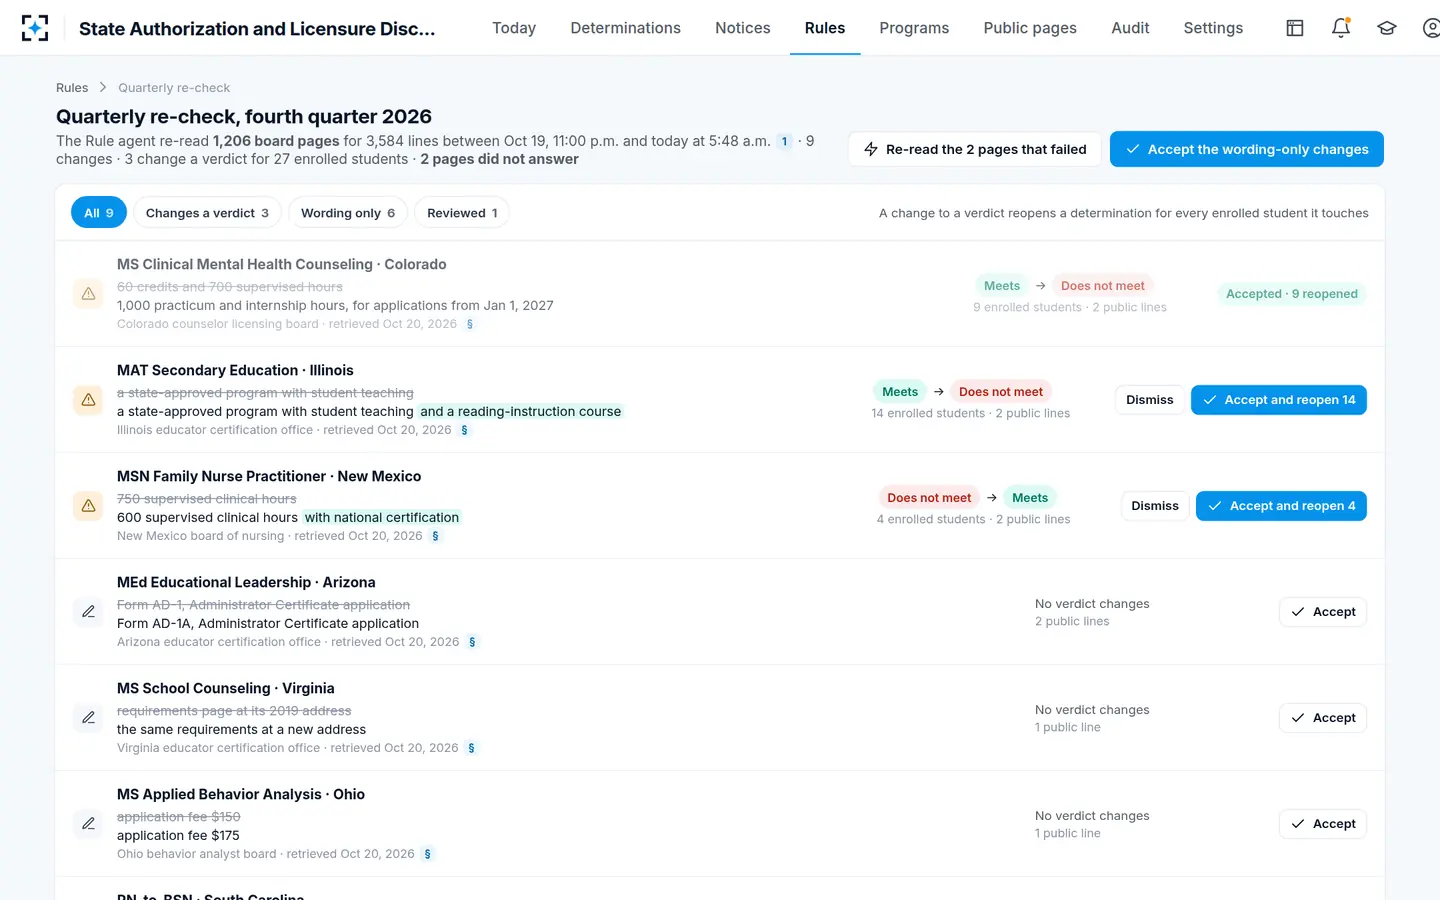This screenshot has height=900, width=1440.
Task: Click the pencil icon on the Virginia row
Action: (x=89, y=718)
